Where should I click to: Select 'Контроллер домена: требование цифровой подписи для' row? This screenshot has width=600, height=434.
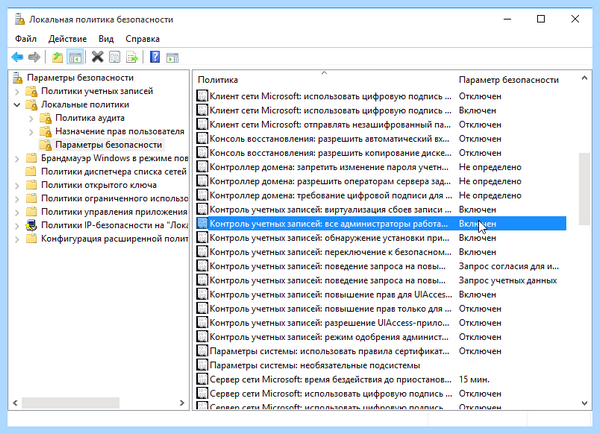pos(381,195)
